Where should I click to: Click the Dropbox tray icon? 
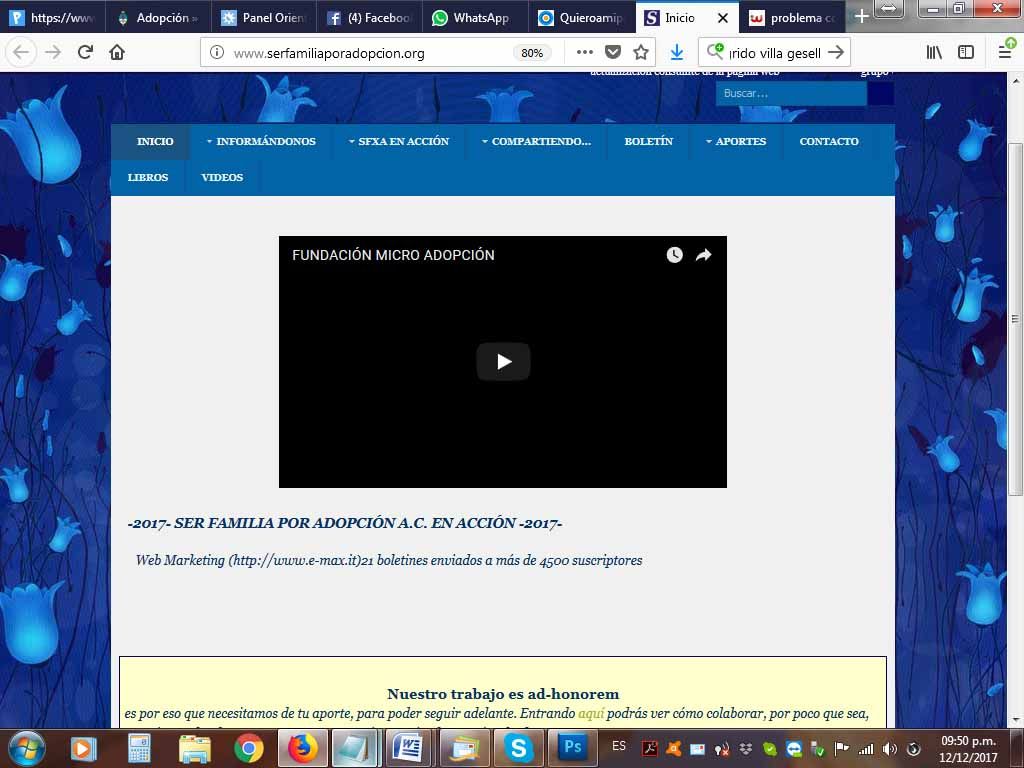coord(745,748)
